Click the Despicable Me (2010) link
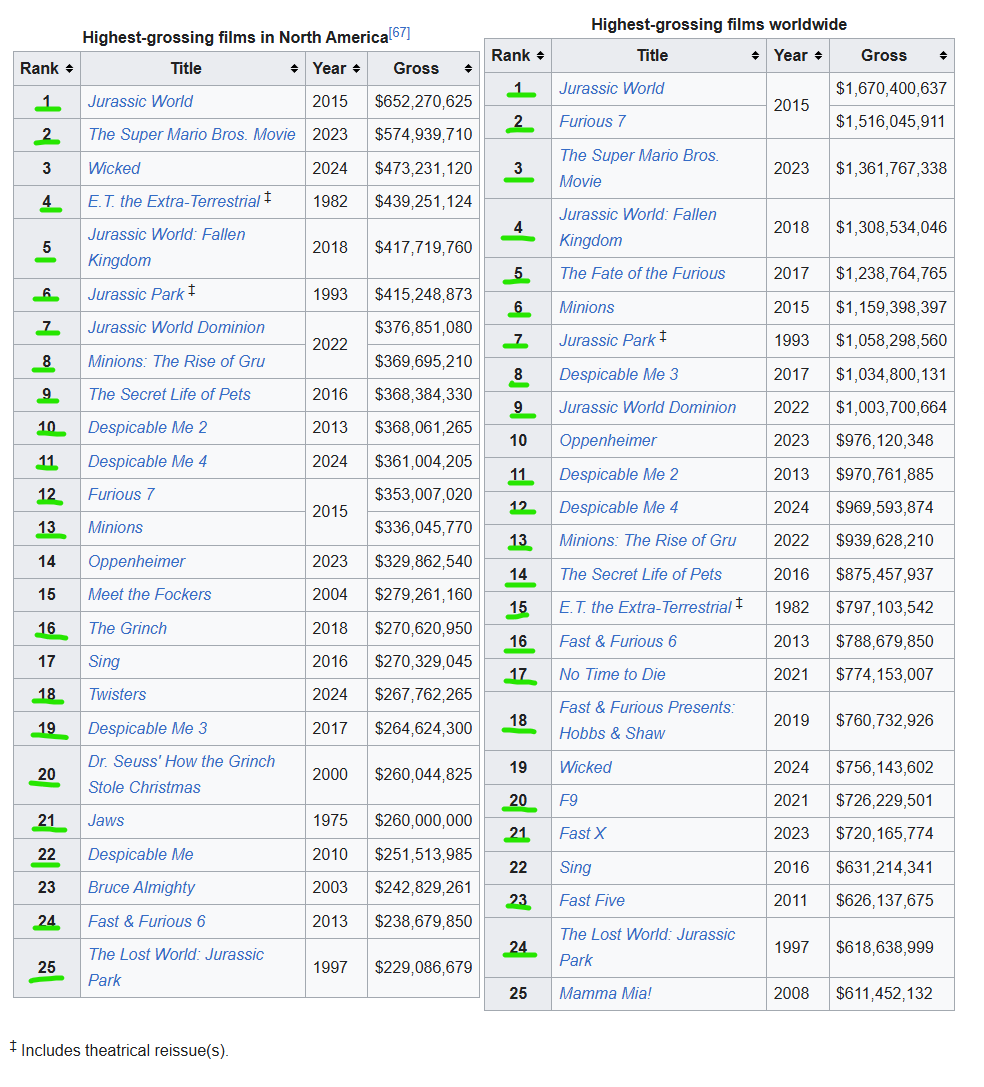 (x=141, y=855)
